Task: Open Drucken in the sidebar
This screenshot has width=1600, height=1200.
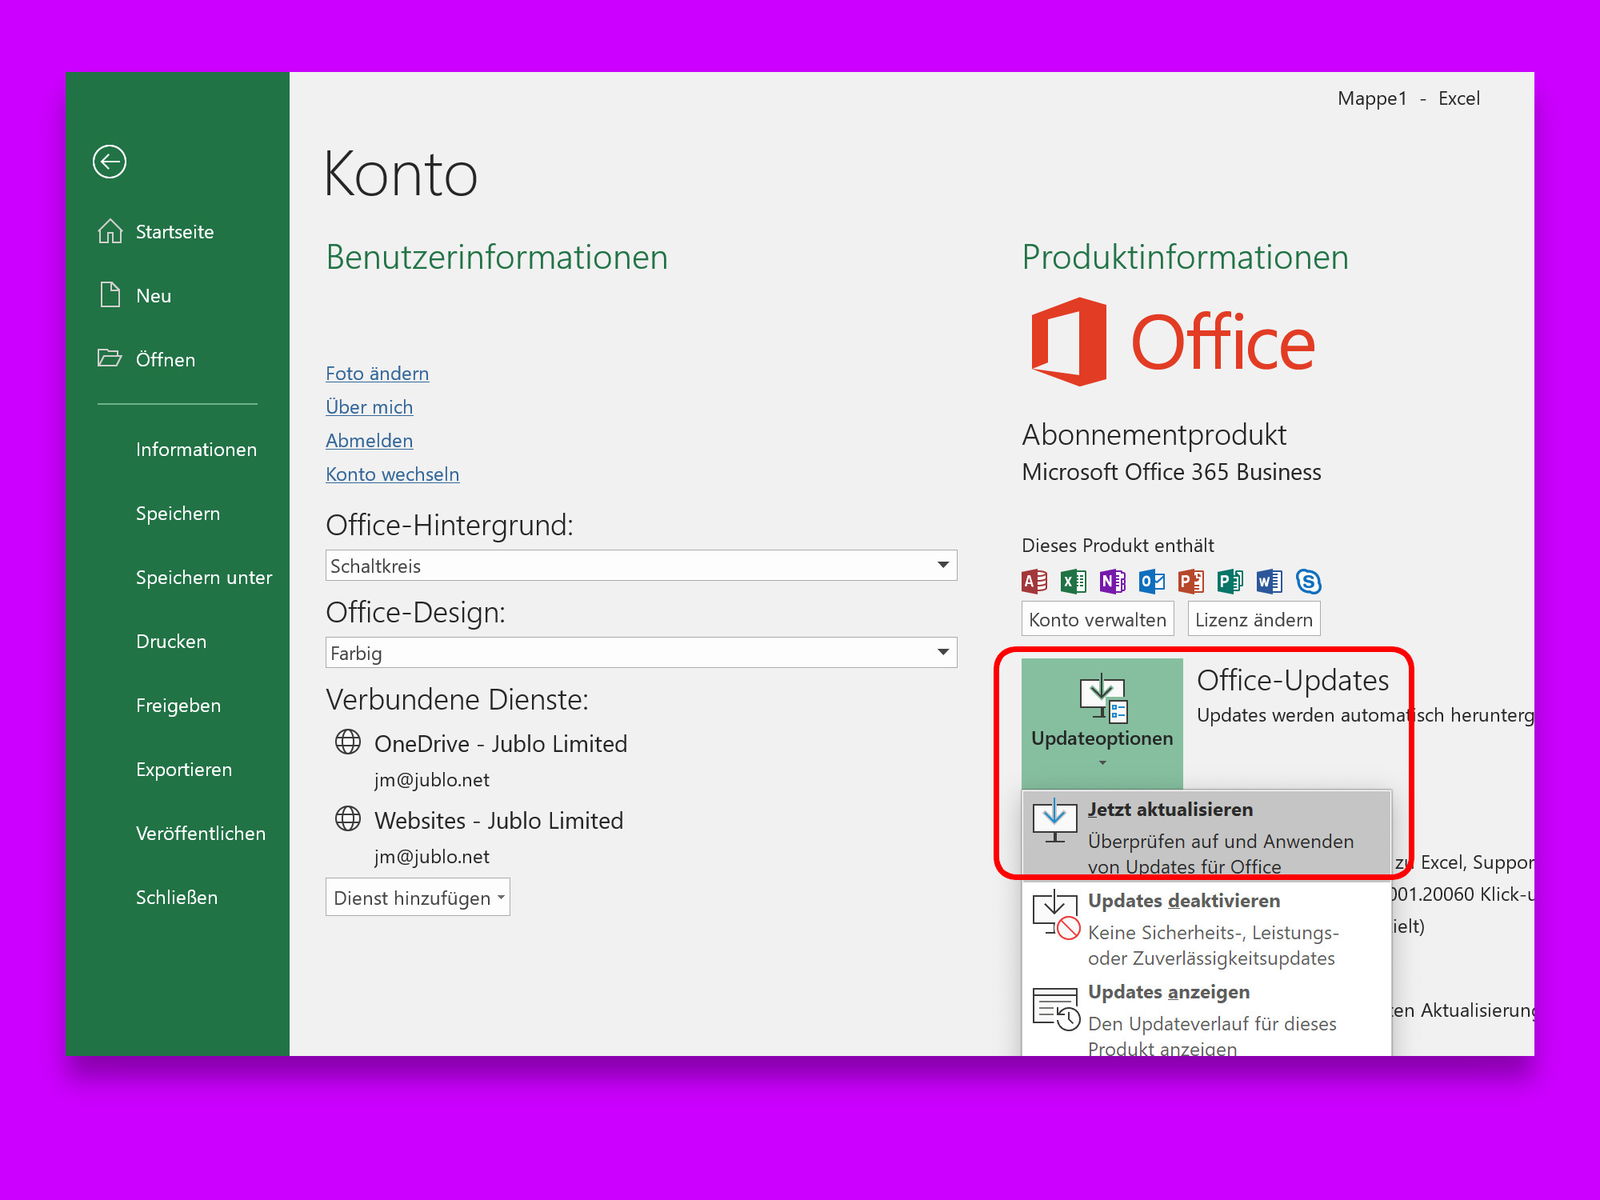Action: (x=171, y=641)
